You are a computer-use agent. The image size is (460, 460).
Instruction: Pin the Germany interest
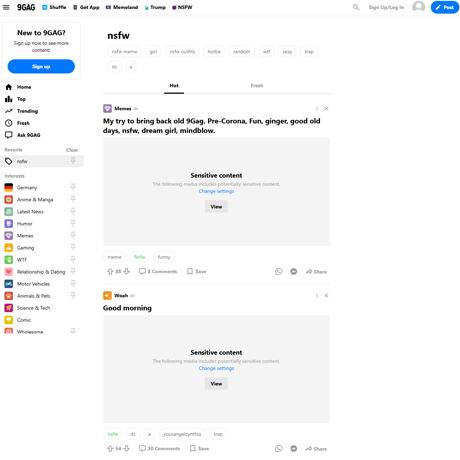(x=73, y=187)
